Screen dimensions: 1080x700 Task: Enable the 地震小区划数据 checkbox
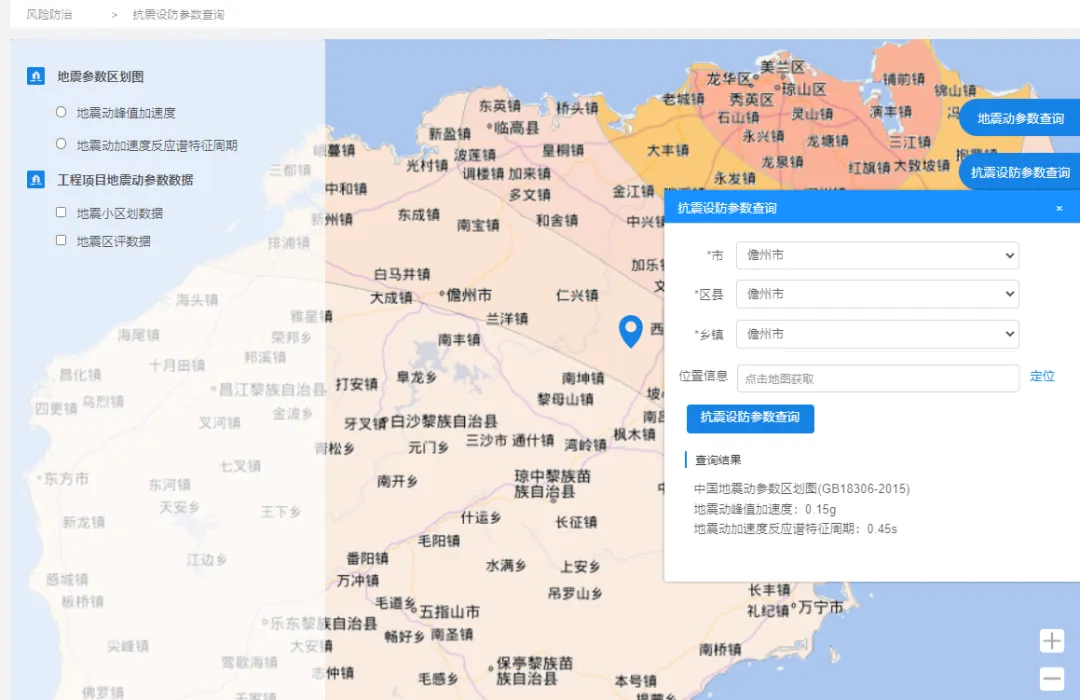[61, 213]
